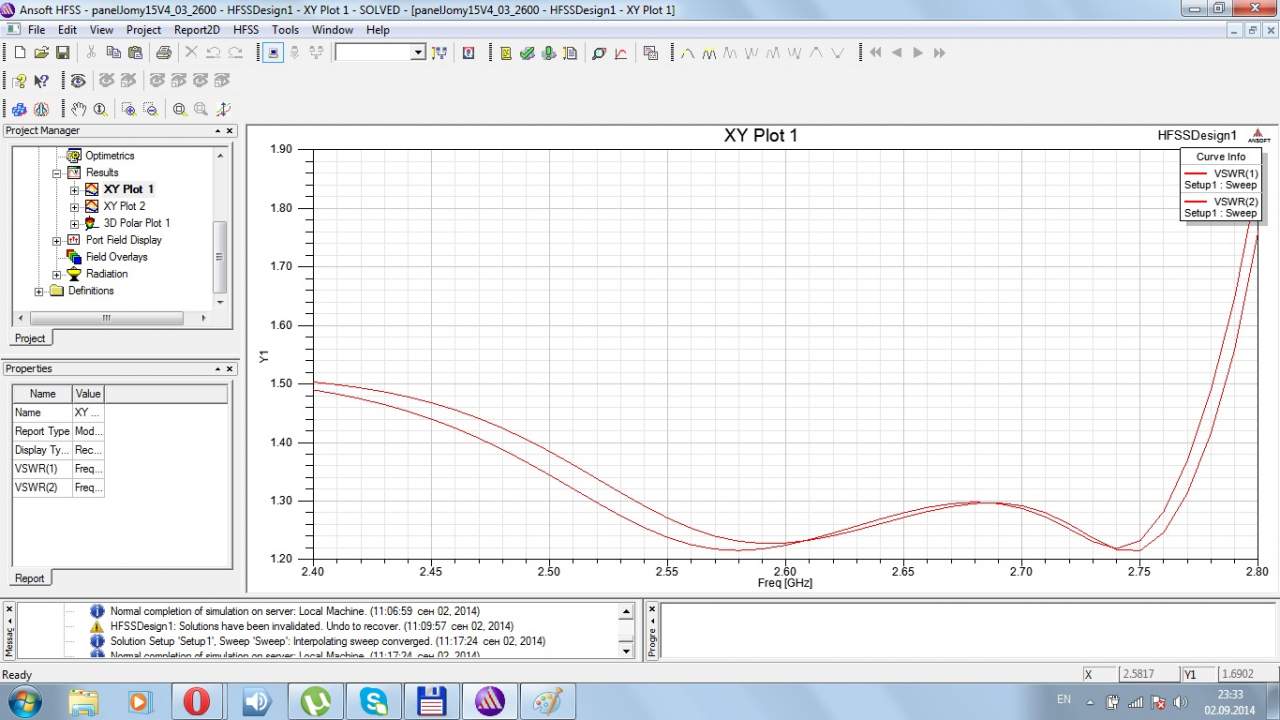
Task: Open the empty toolbar combo box dropdown
Action: [418, 53]
